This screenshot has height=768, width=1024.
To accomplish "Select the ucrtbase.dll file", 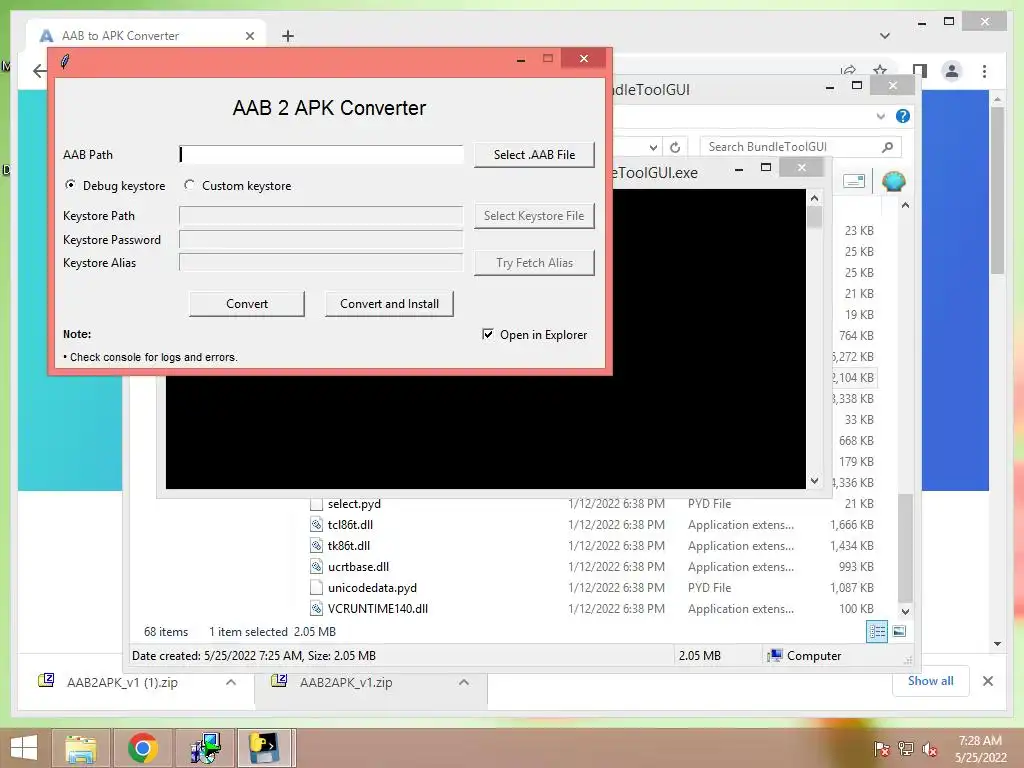I will 358,566.
